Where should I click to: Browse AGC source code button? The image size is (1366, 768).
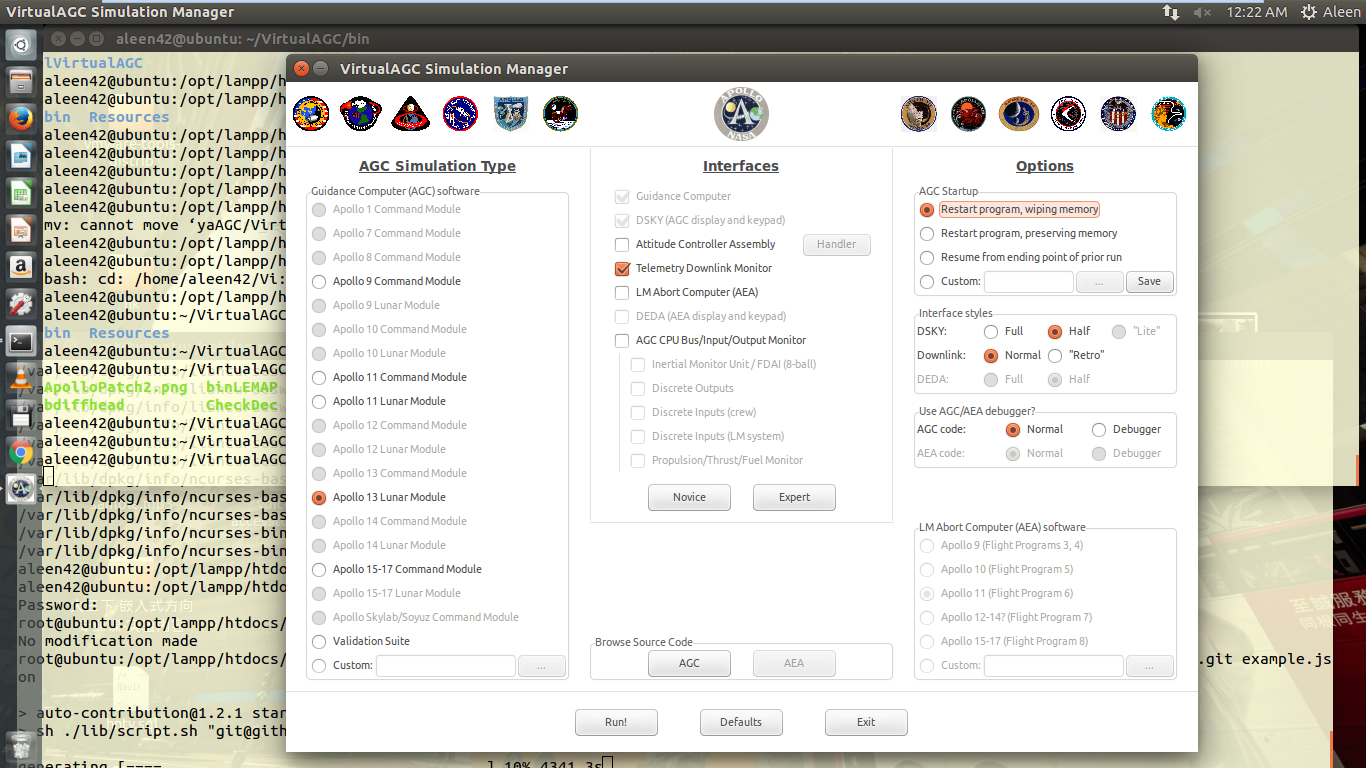click(689, 663)
